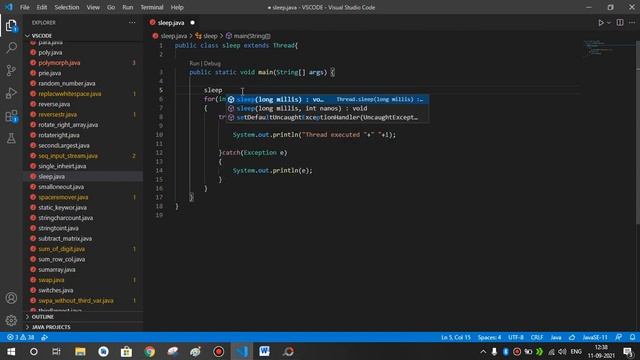This screenshot has width=640, height=360.
Task: Click the Run Java play button in editor toolbar
Action: click(x=601, y=23)
